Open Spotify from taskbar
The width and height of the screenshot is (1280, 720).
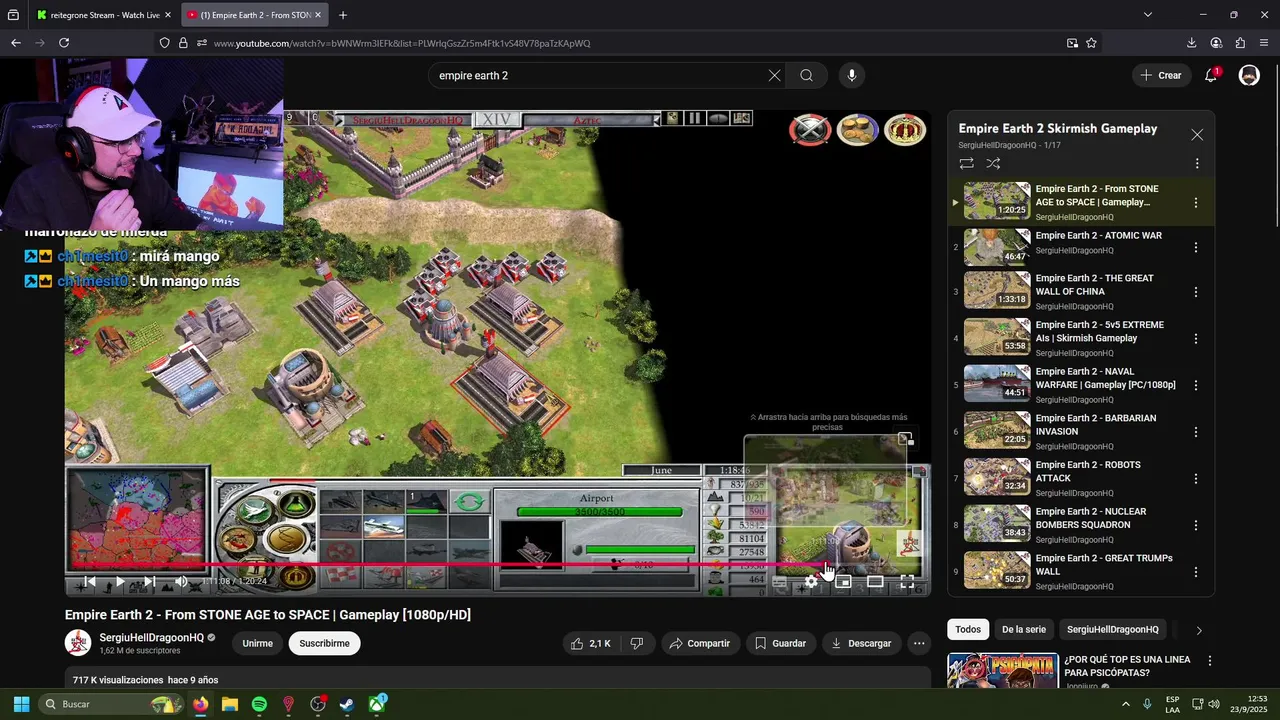(x=259, y=704)
